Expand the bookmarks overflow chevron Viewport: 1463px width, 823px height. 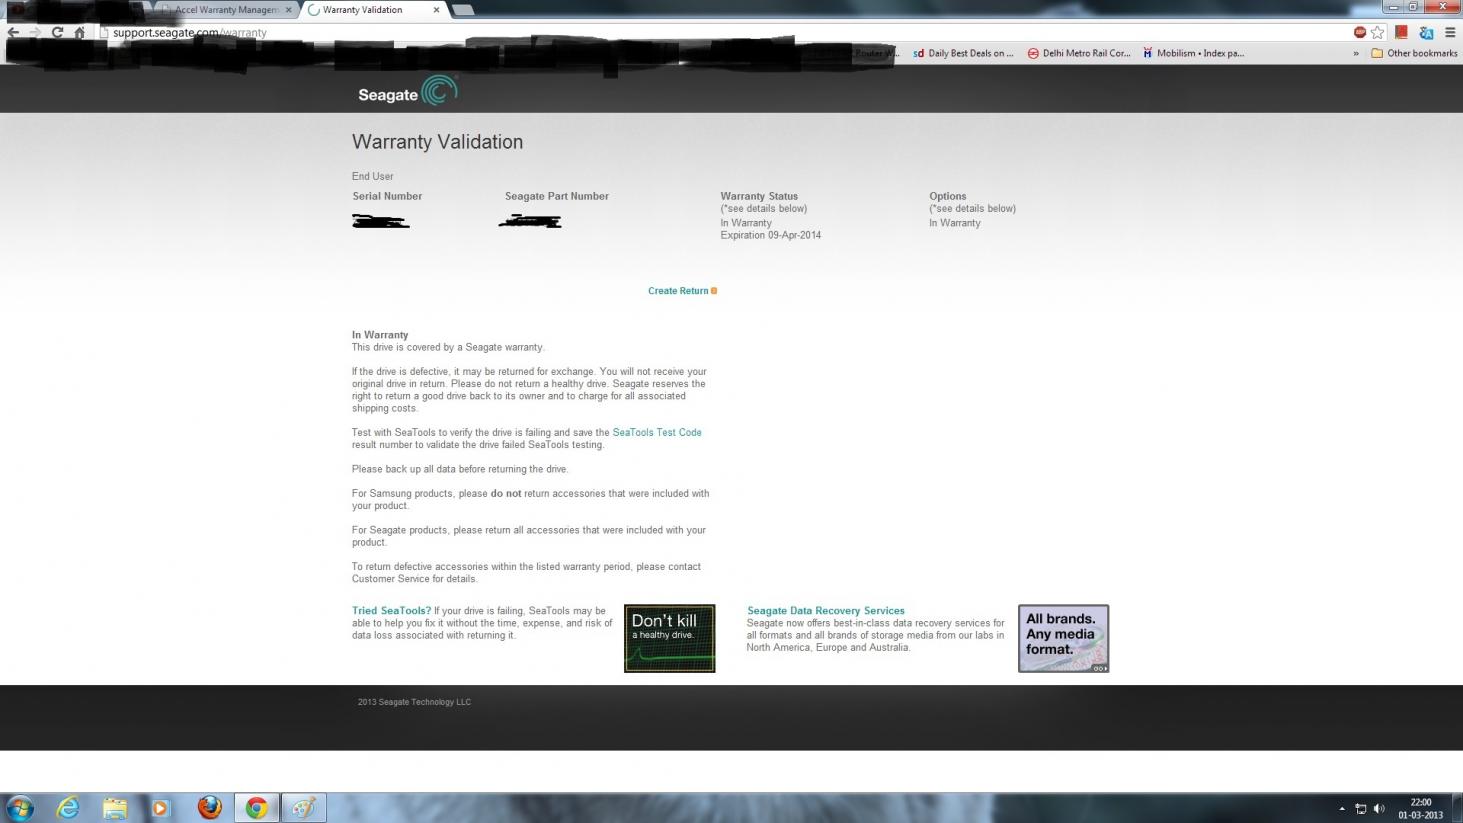(1356, 54)
